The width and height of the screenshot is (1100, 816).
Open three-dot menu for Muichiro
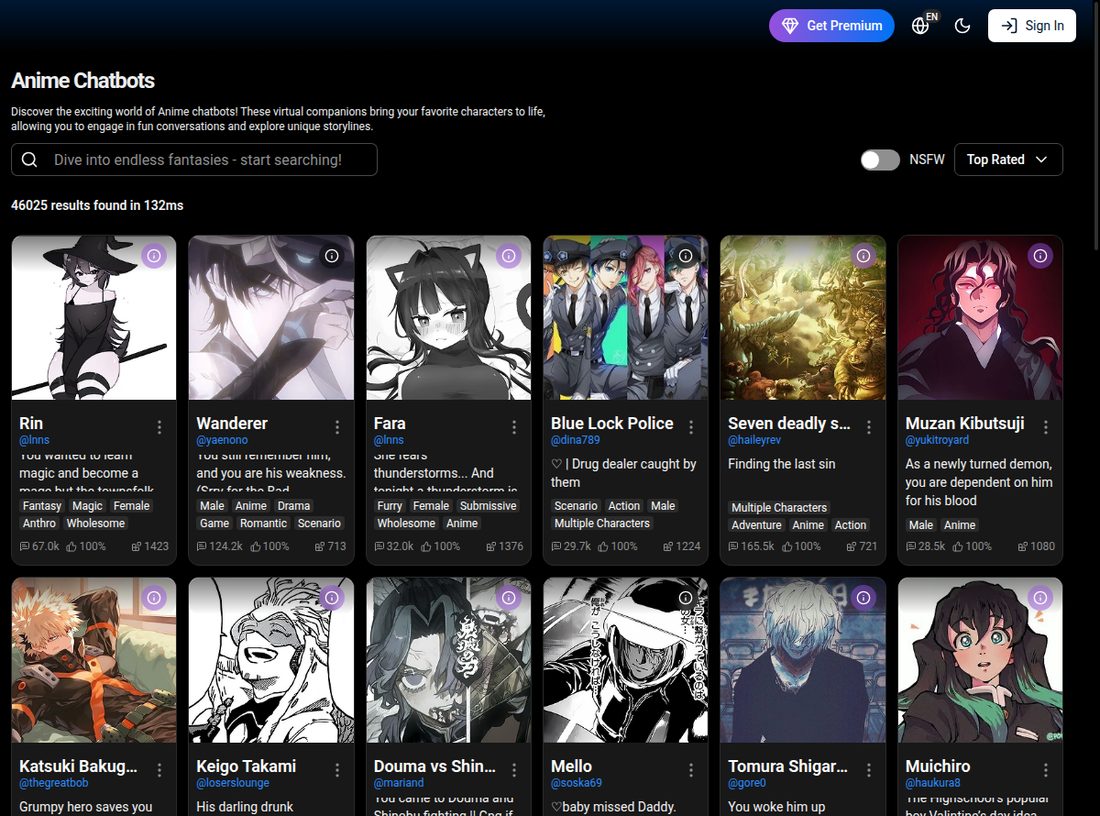tap(1045, 770)
